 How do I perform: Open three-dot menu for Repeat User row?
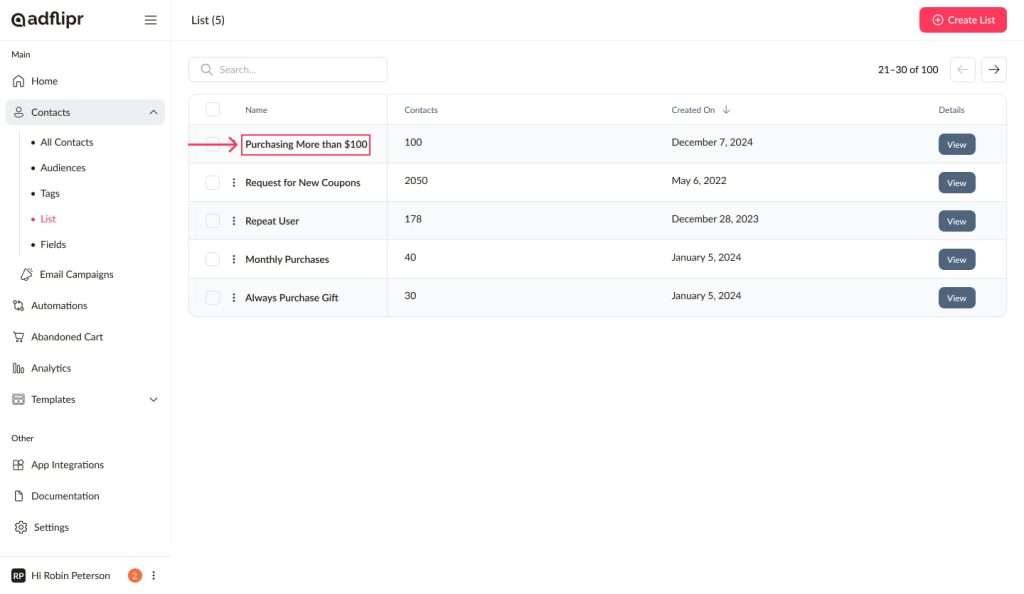tap(234, 221)
